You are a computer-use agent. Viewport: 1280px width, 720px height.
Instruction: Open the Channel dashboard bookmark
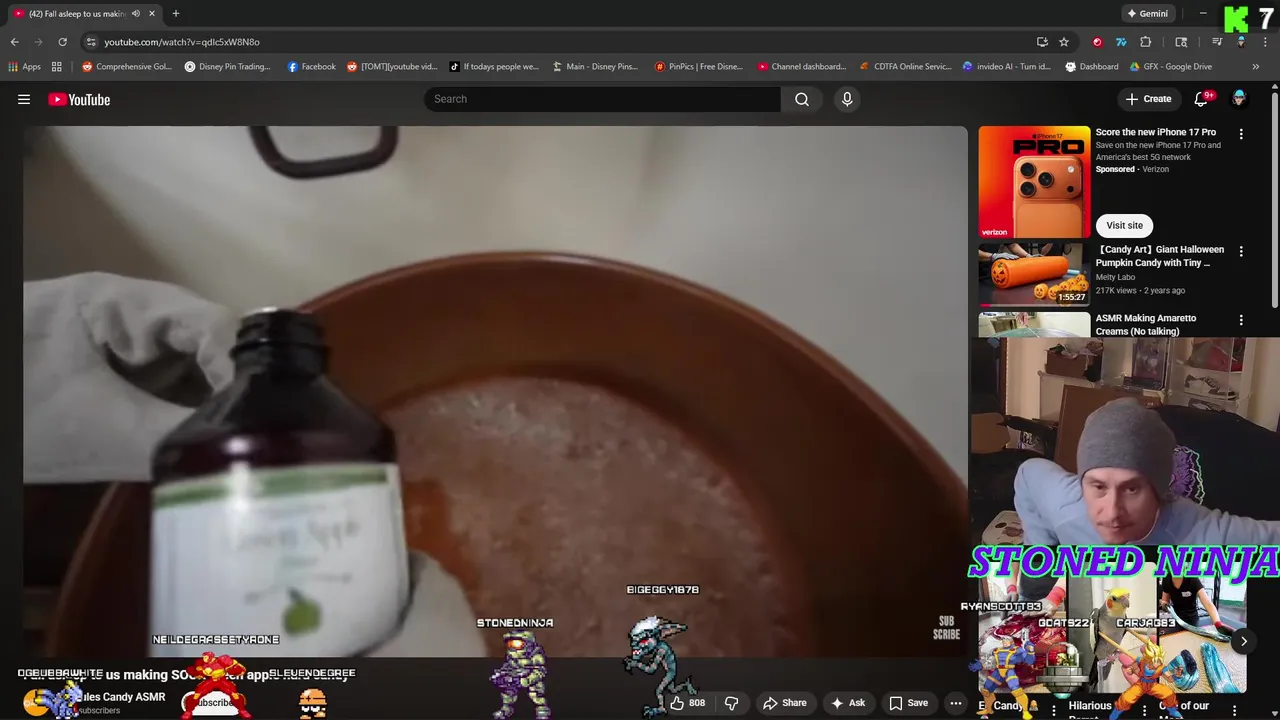[x=801, y=67]
